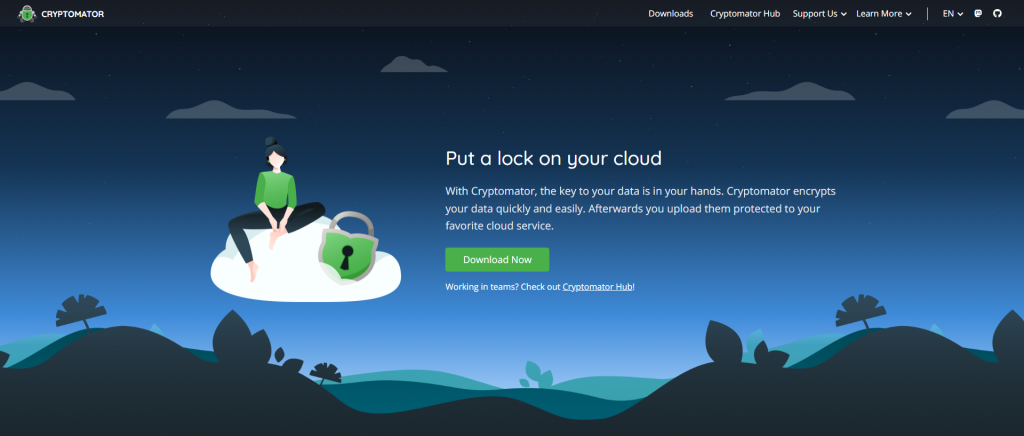Expand the Learn More dropdown
This screenshot has width=1024, height=436.
tap(884, 14)
